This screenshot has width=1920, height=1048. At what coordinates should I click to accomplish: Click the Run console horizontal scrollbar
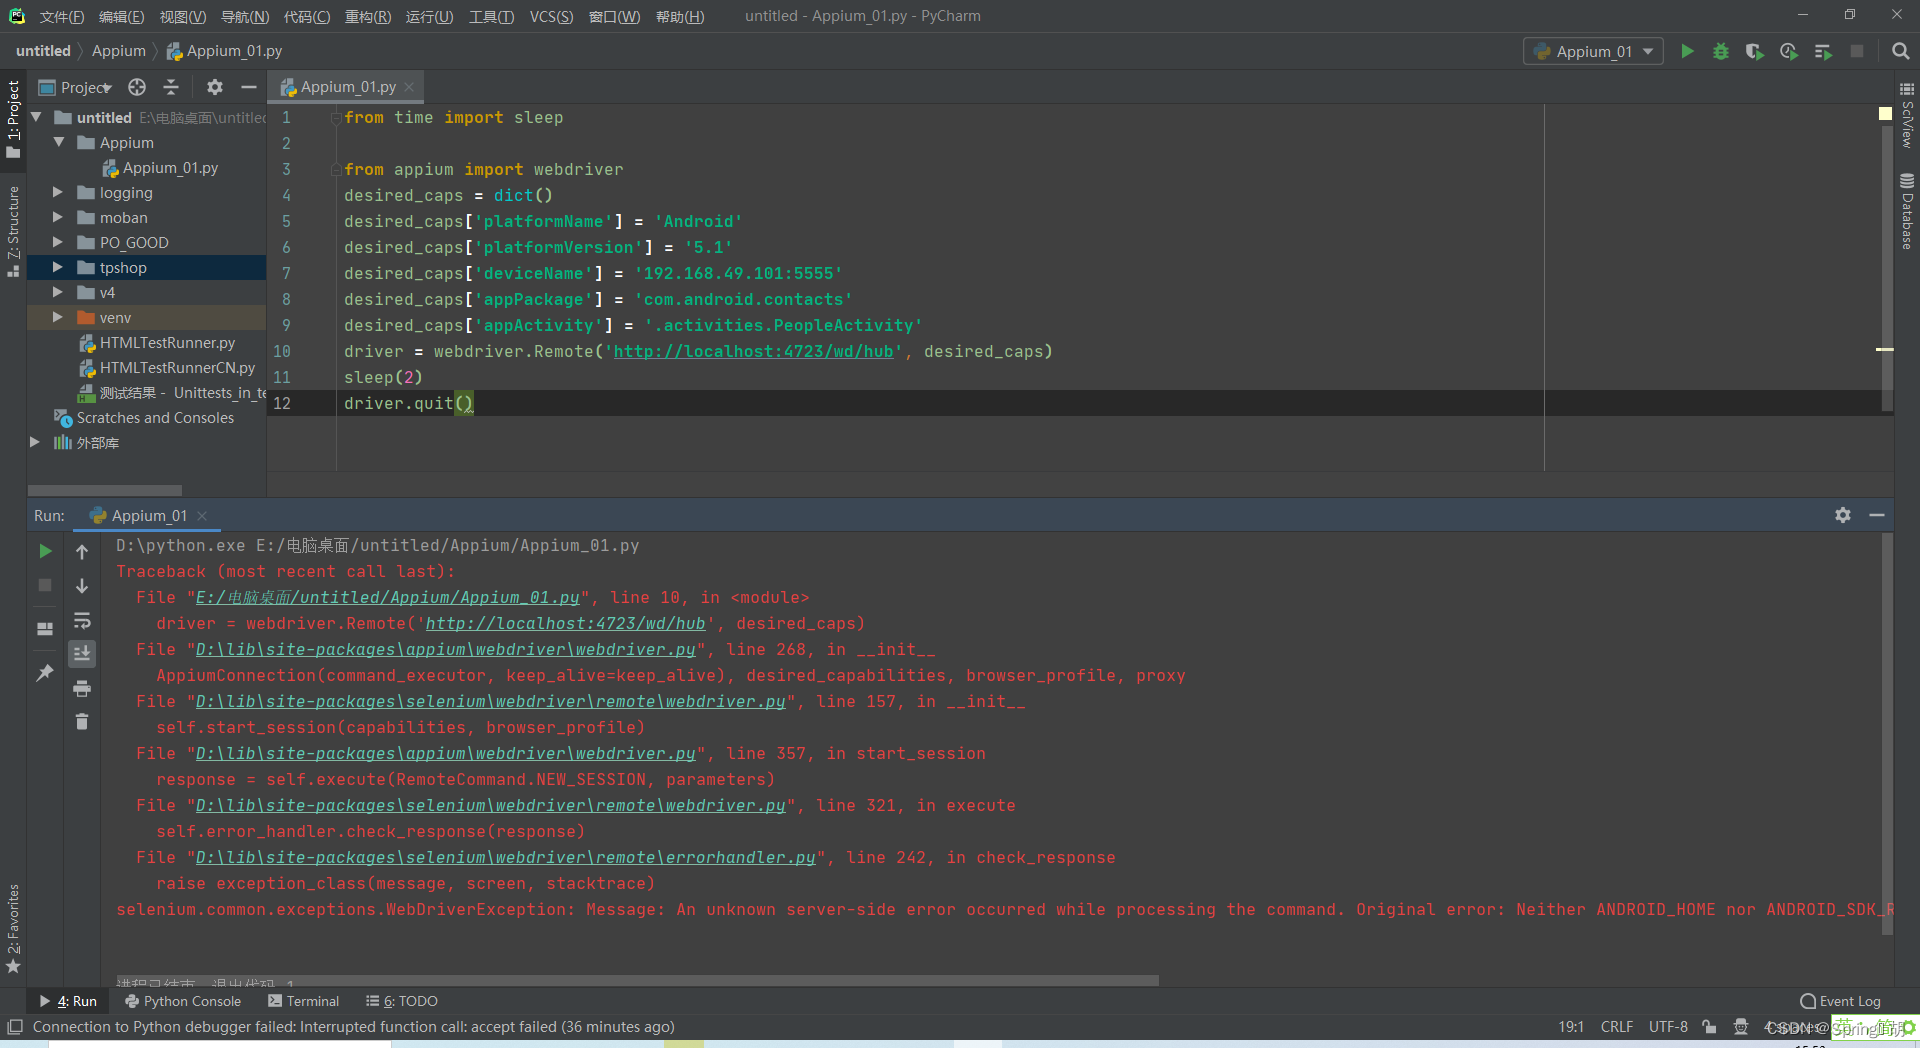coord(637,980)
